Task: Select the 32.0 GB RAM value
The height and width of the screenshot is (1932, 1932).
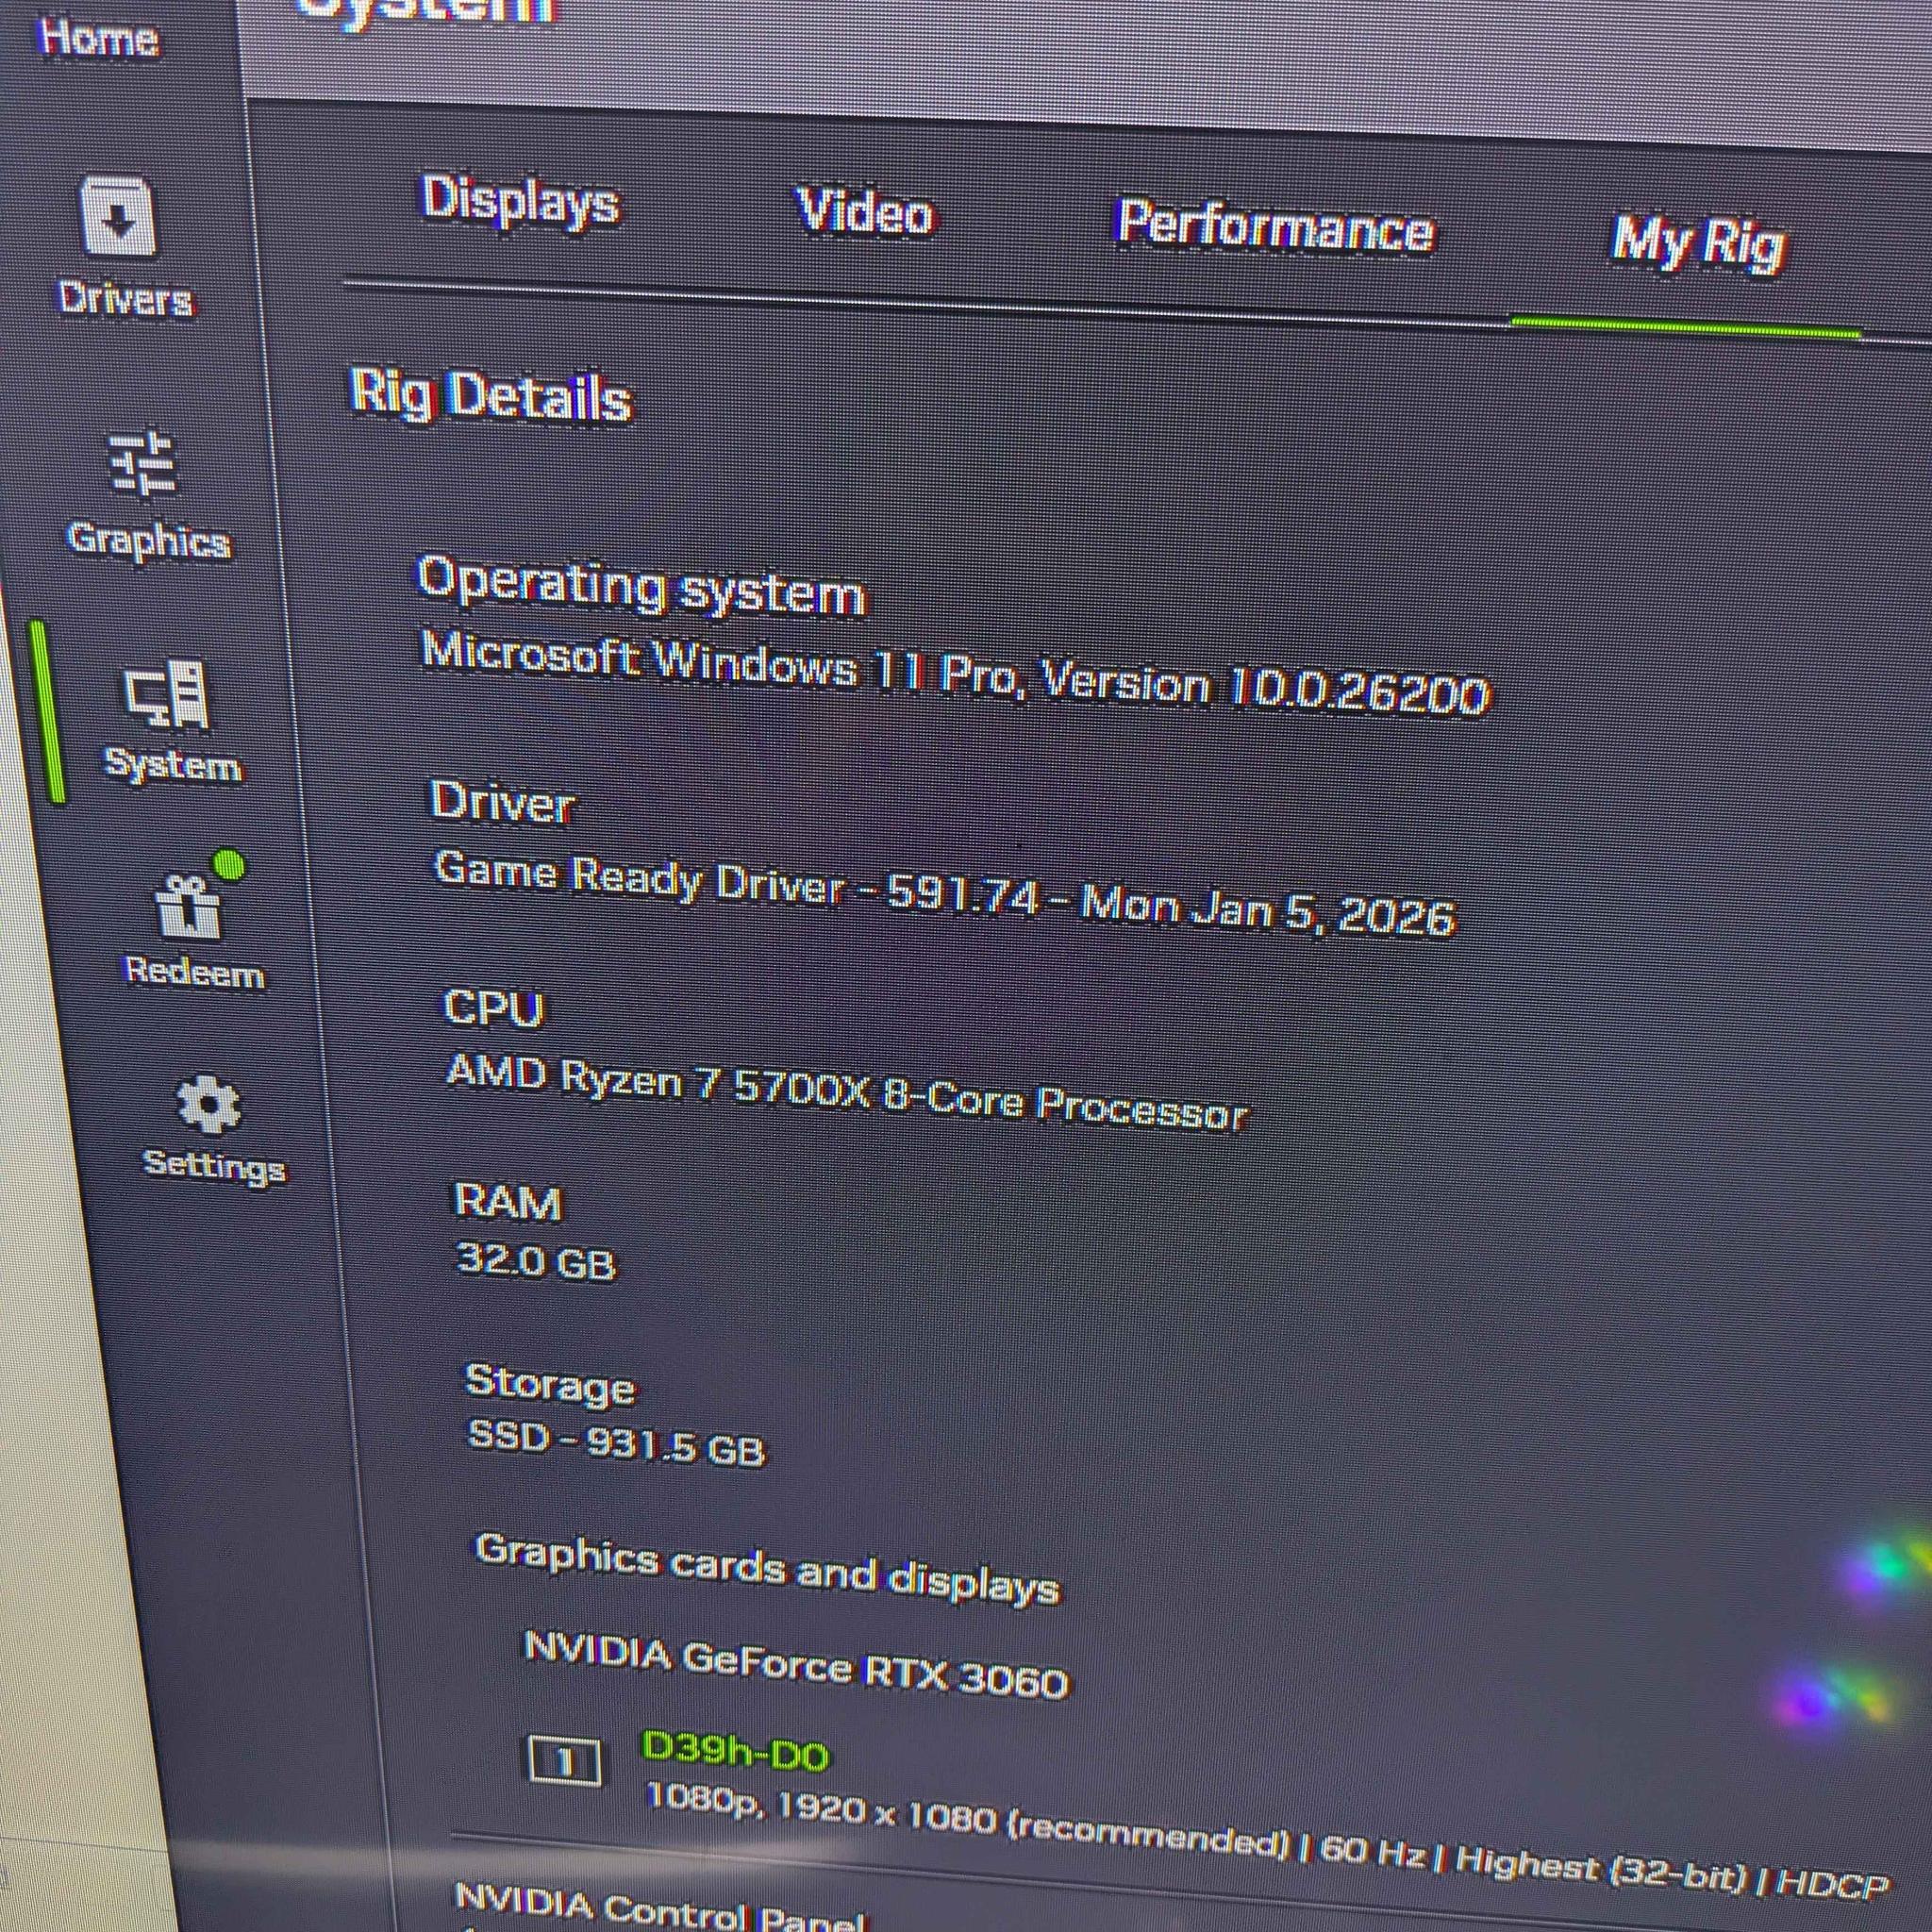Action: (x=536, y=1262)
